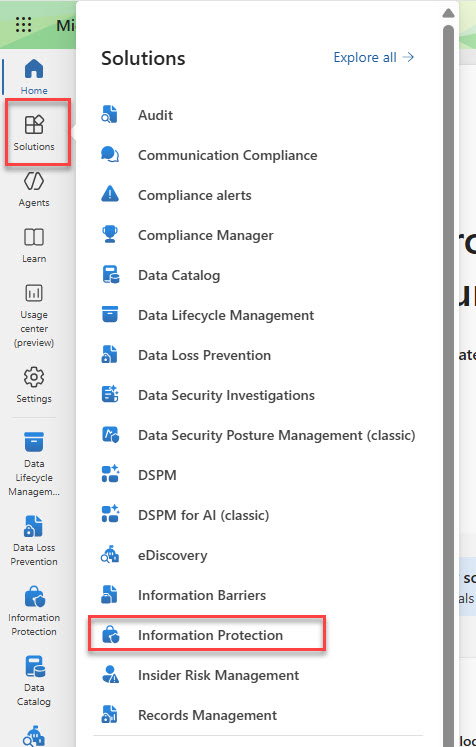The image size is (476, 747).
Task: Click the Information Protection lock icon in list
Action: click(x=111, y=635)
